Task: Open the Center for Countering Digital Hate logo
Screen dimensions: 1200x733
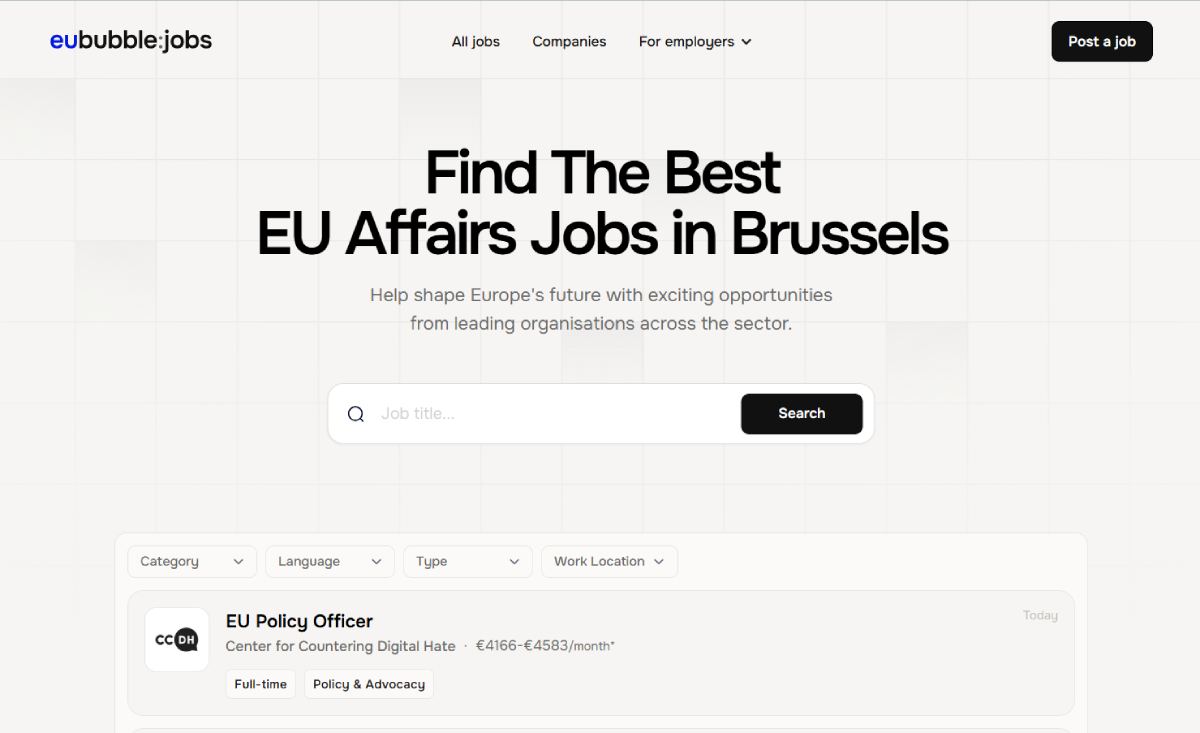Action: 177,640
